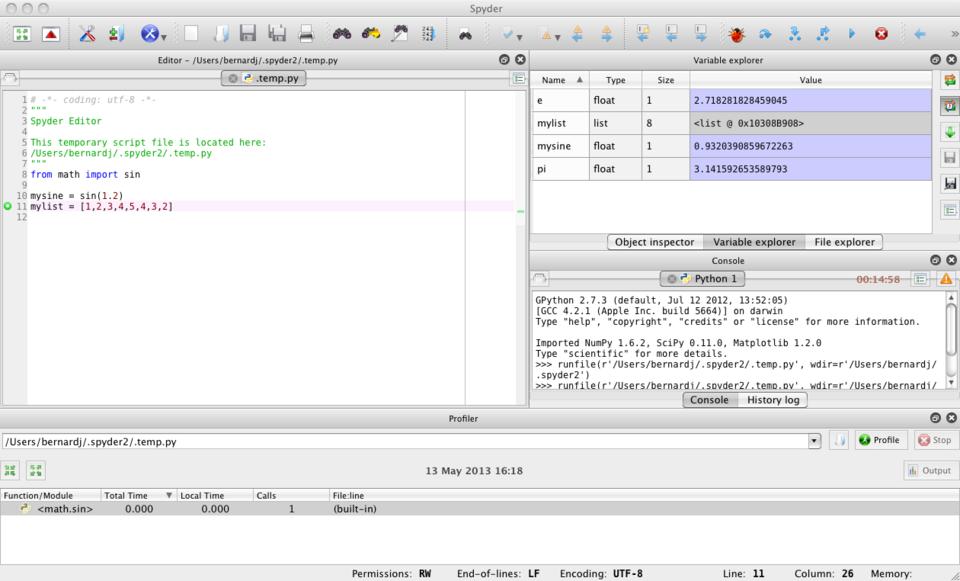Screen dimensions: 960x581
Task: Open Preferences with wrench and screwdriver icon
Action: [x=87, y=33]
